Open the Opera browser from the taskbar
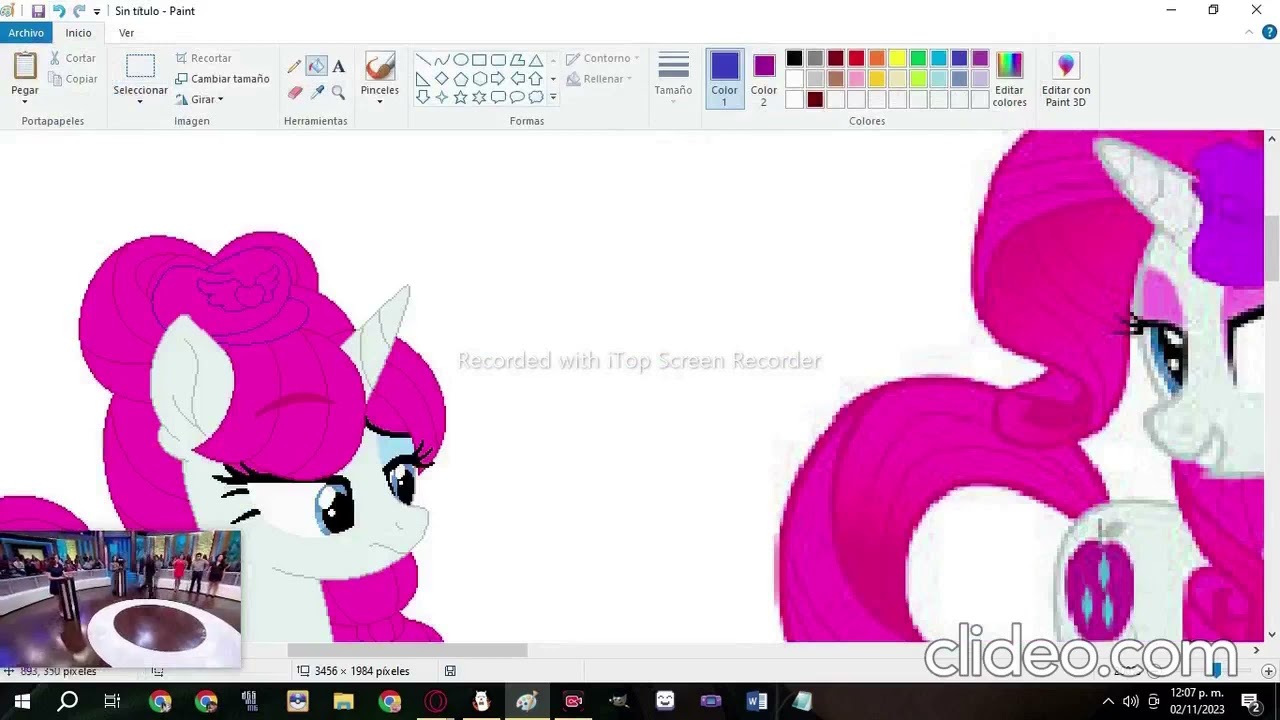1280x720 pixels. point(436,701)
